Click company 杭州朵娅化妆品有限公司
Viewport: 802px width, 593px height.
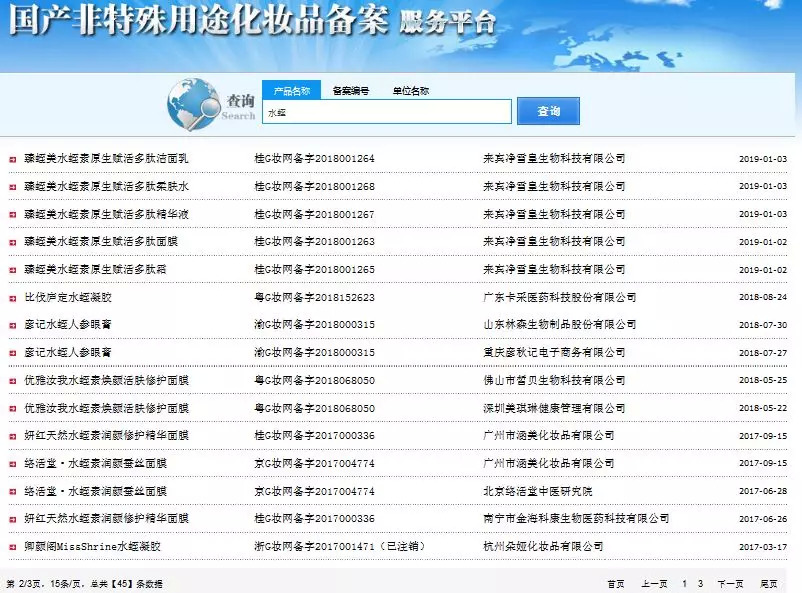pos(543,546)
